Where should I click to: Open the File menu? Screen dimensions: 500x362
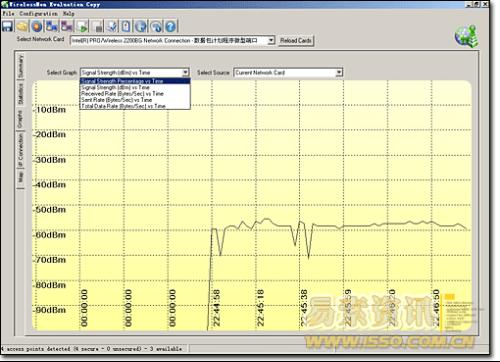[x=8, y=14]
